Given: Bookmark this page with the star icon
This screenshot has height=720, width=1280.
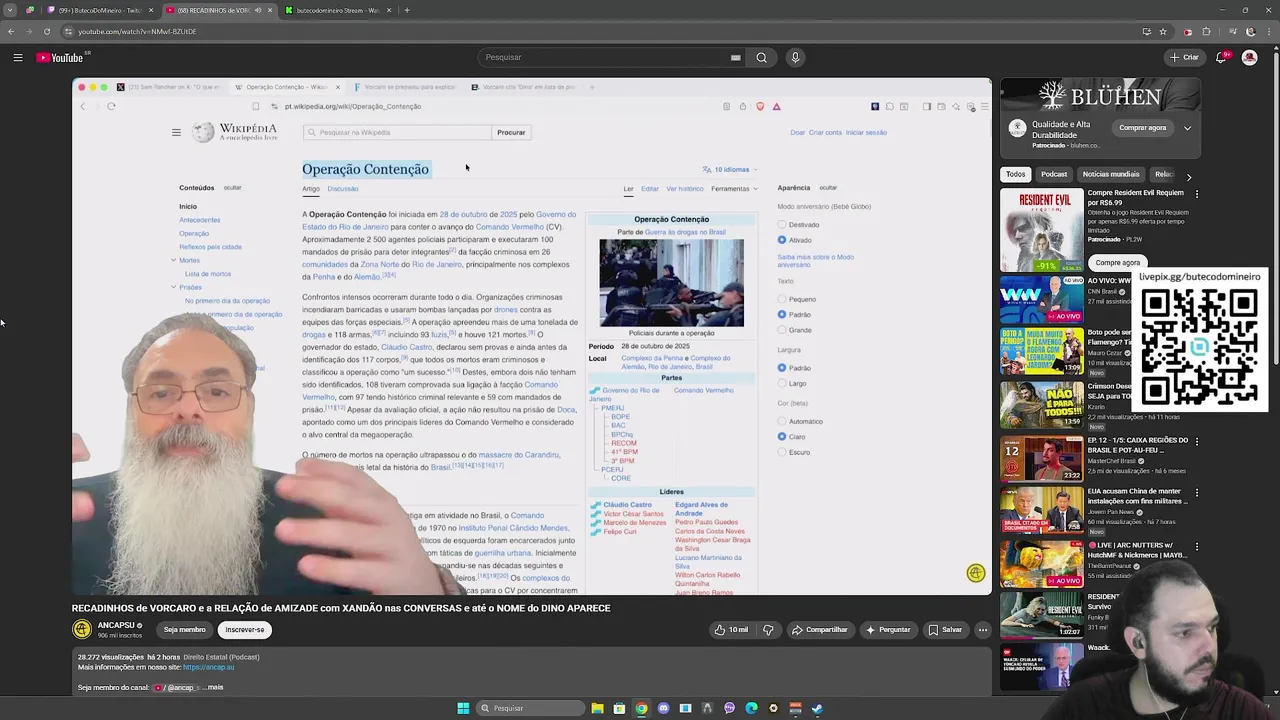Looking at the screenshot, I should pos(1163,31).
